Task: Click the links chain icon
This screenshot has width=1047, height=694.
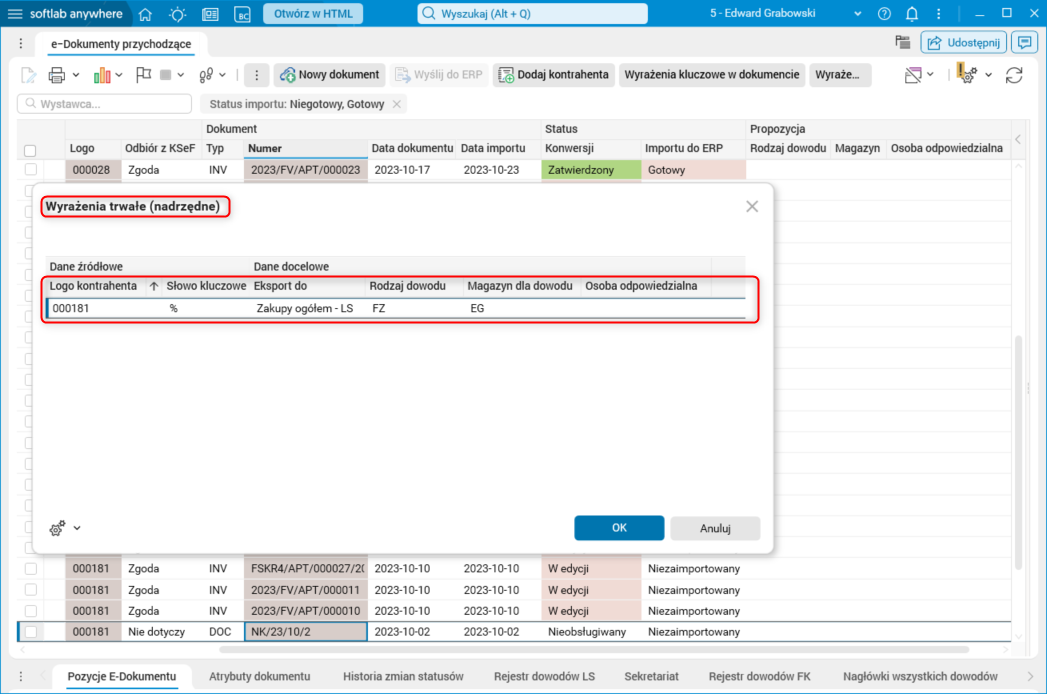Action: [x=206, y=75]
